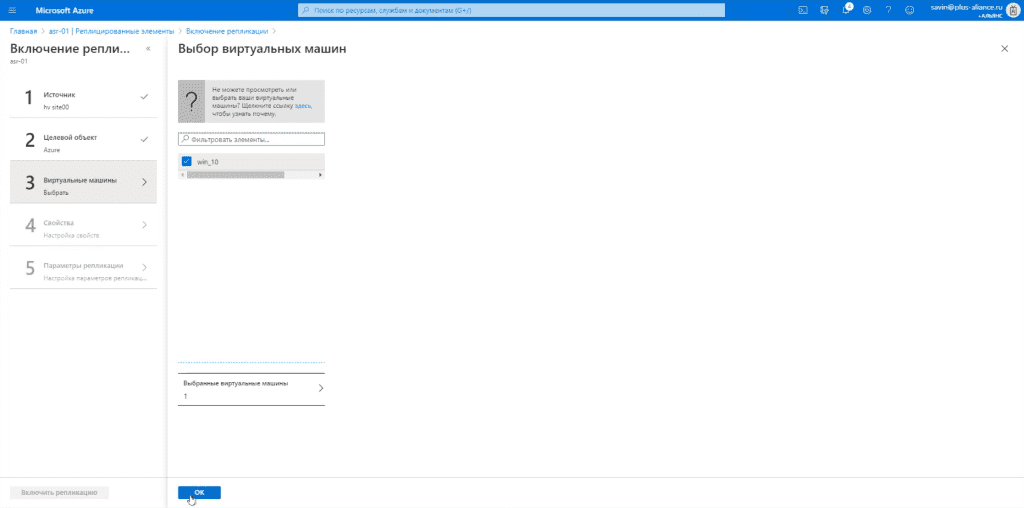Launch Cloud Shell from the top bar
The image size is (1024, 508).
click(x=803, y=10)
